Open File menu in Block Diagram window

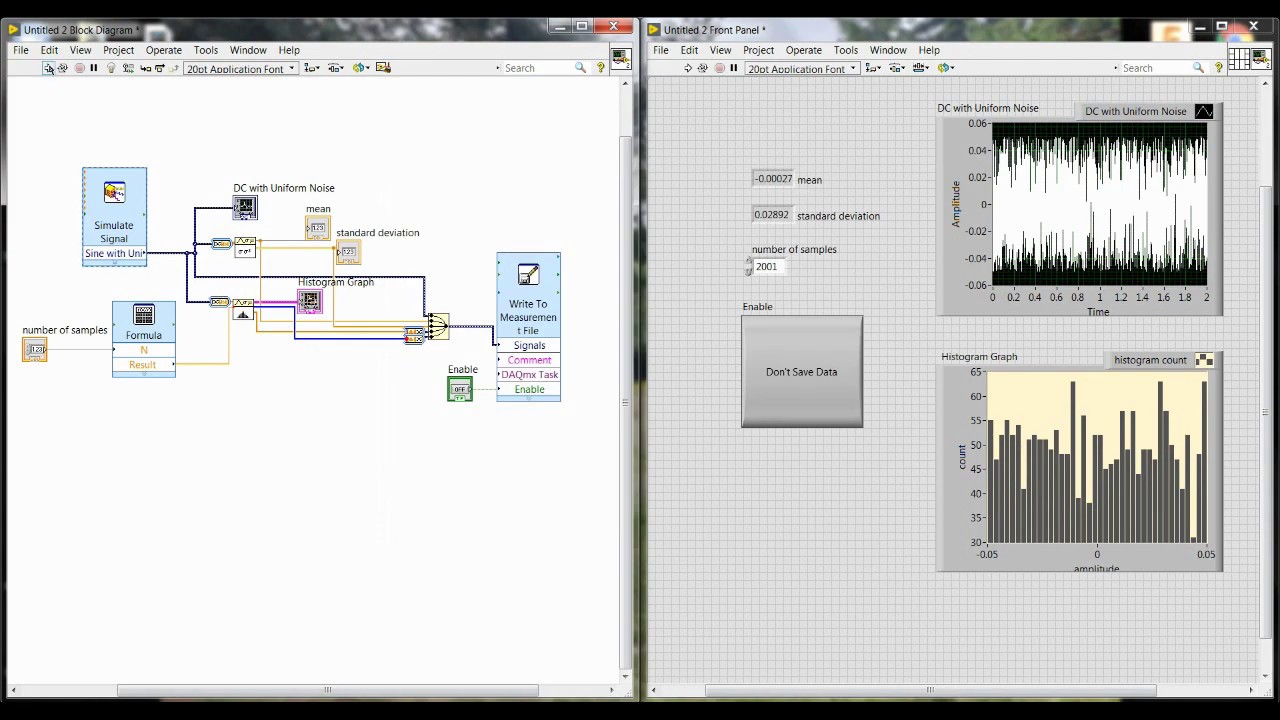point(21,50)
